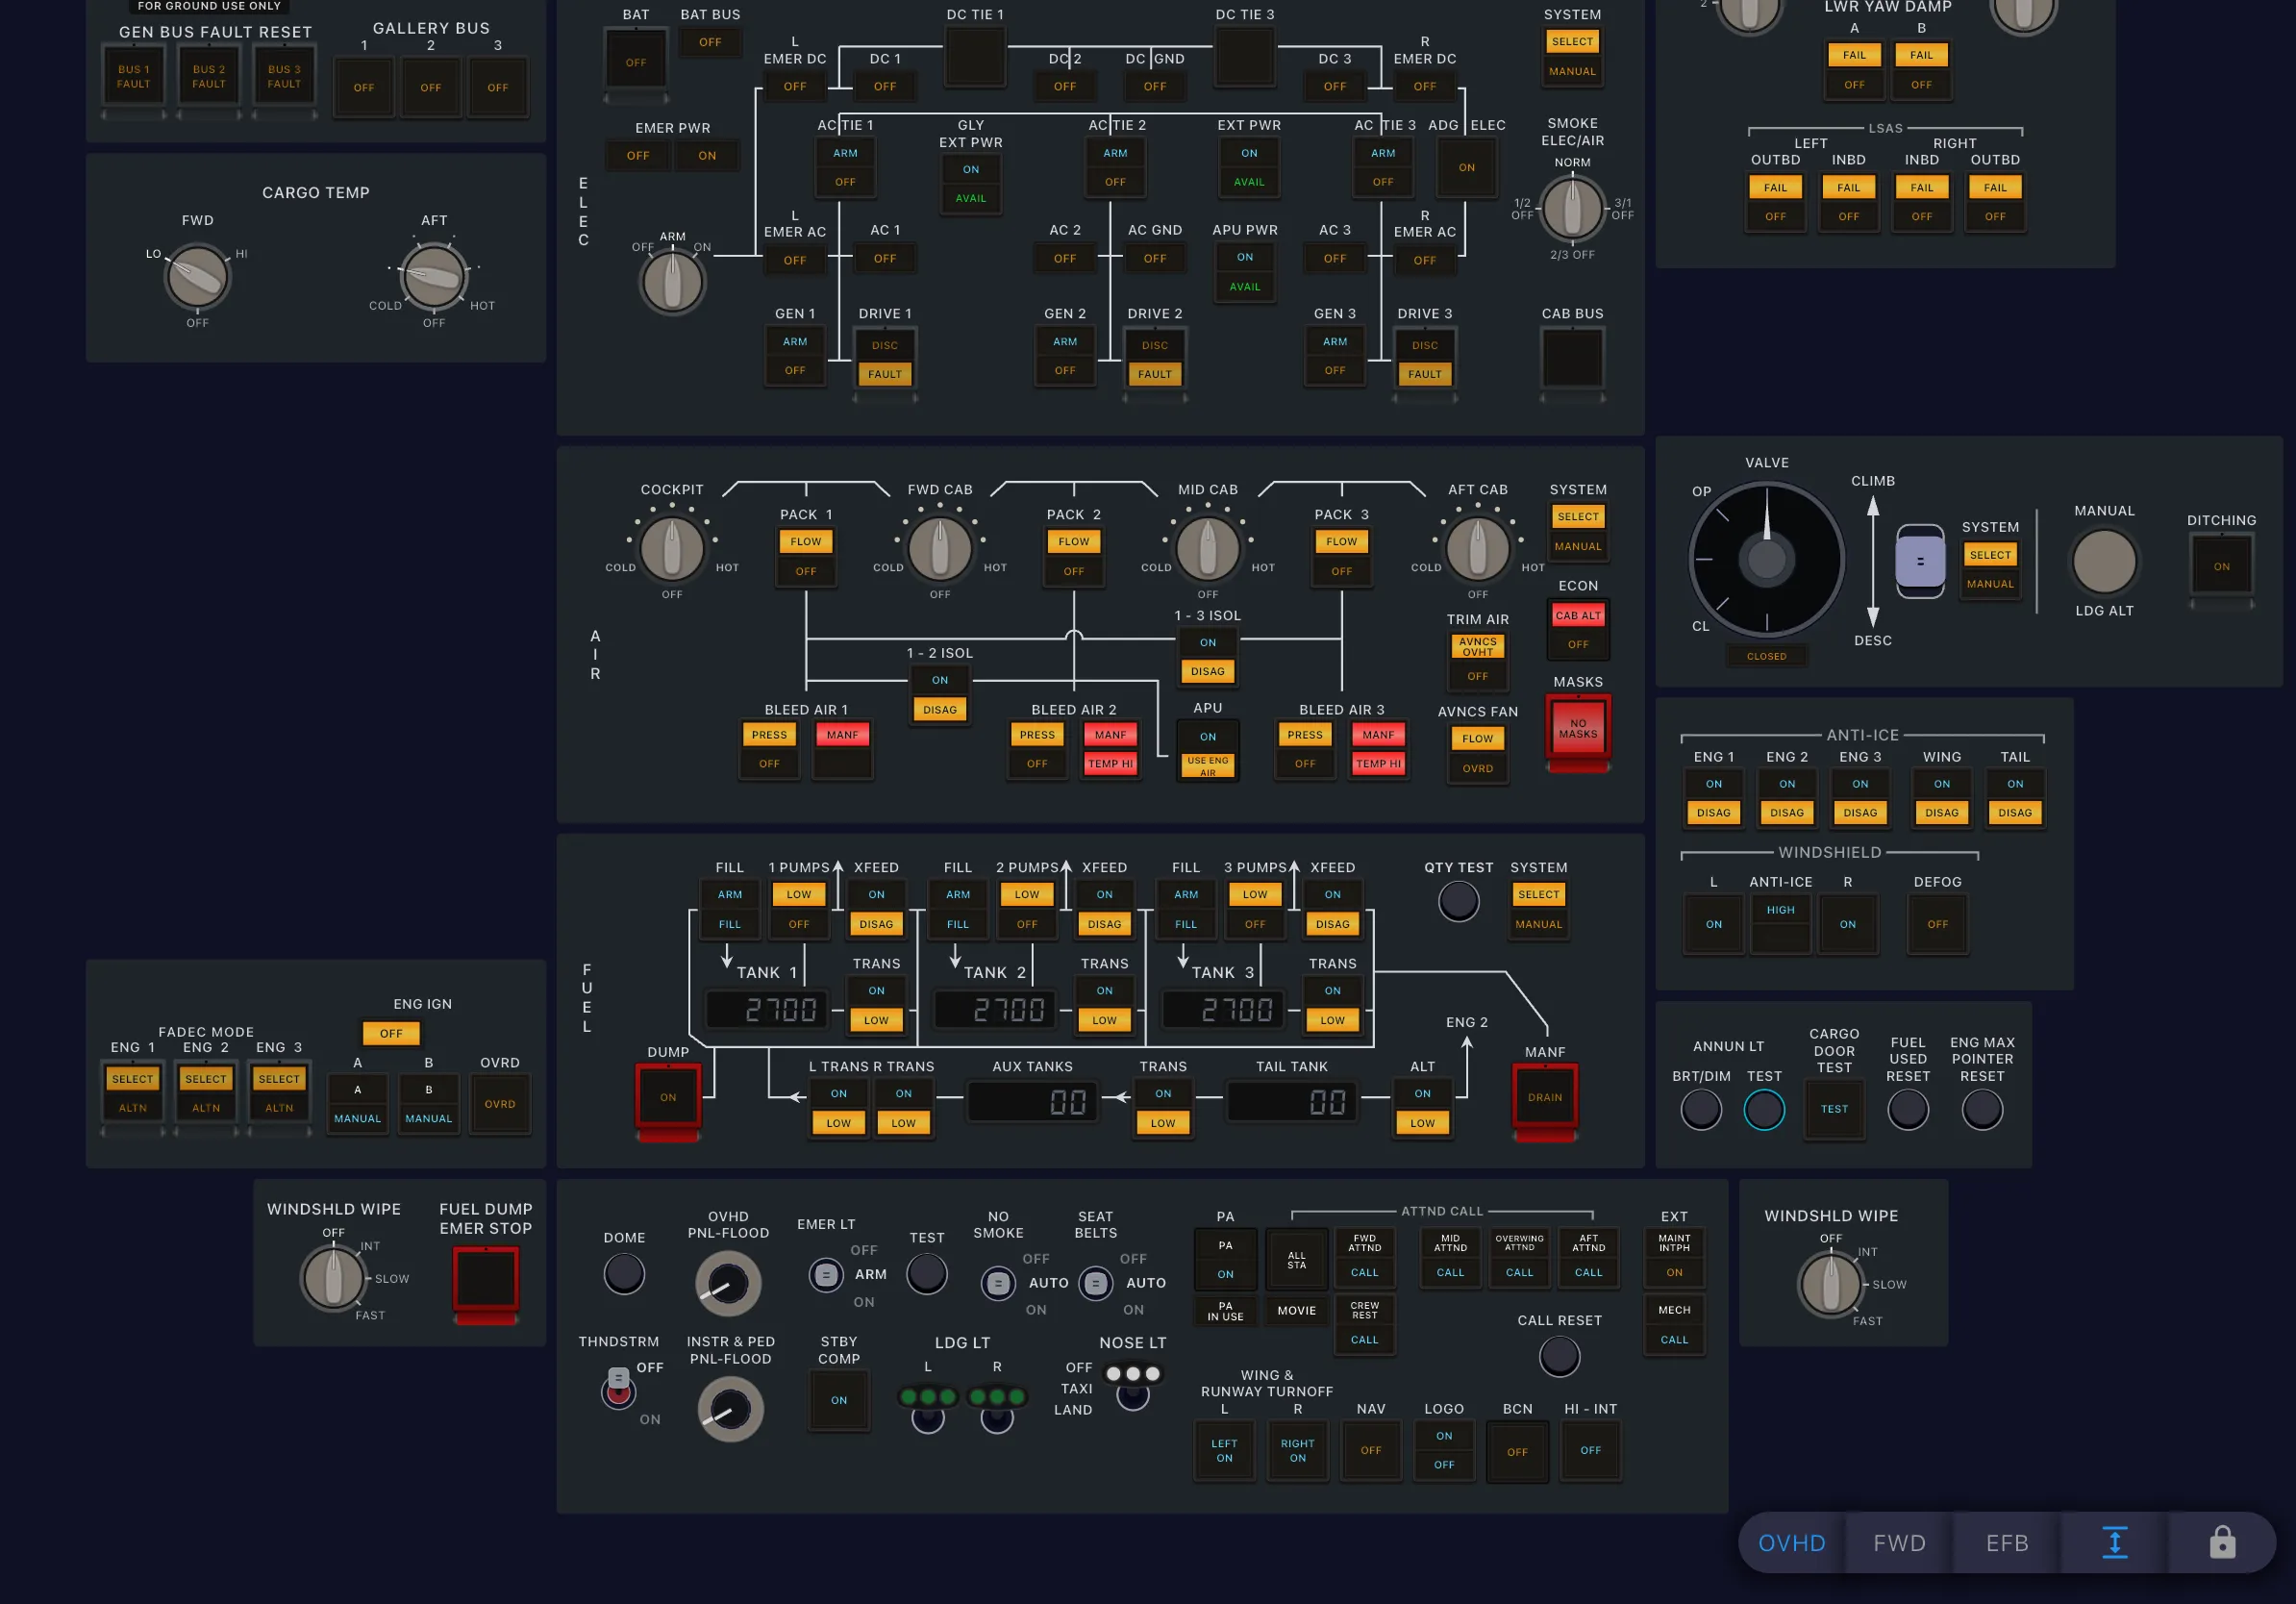2296x1604 pixels.
Task: Click the BUS 1 FAULT reset switch
Action: [x=133, y=77]
